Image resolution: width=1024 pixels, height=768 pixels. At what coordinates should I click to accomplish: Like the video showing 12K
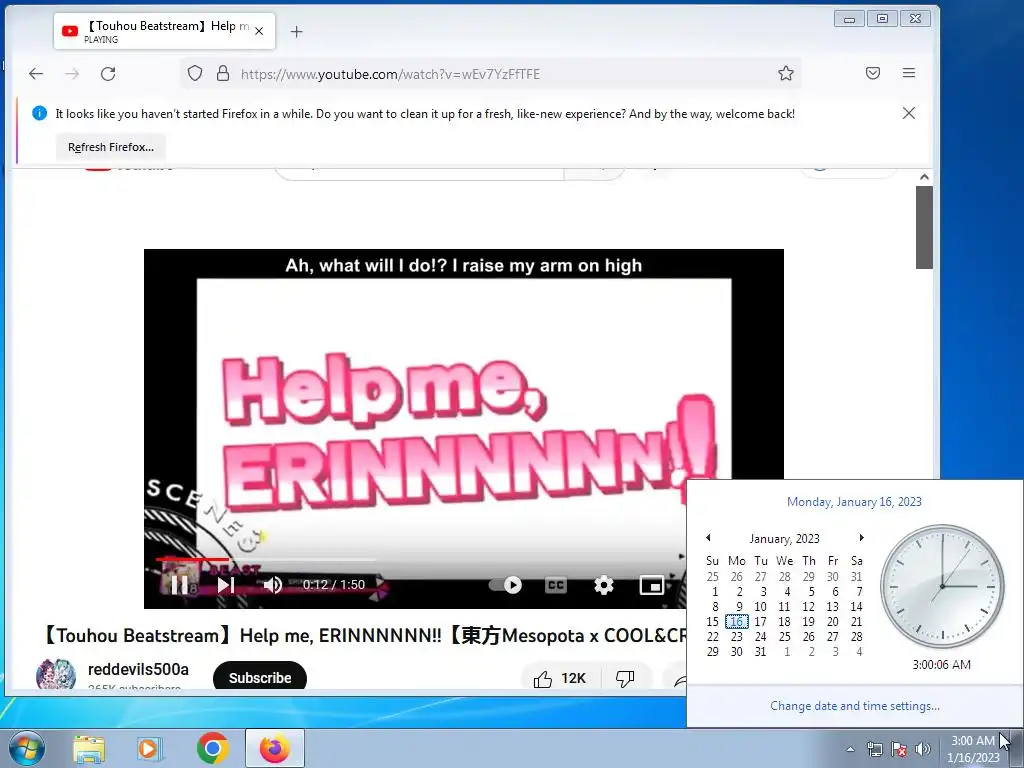pyautogui.click(x=560, y=679)
